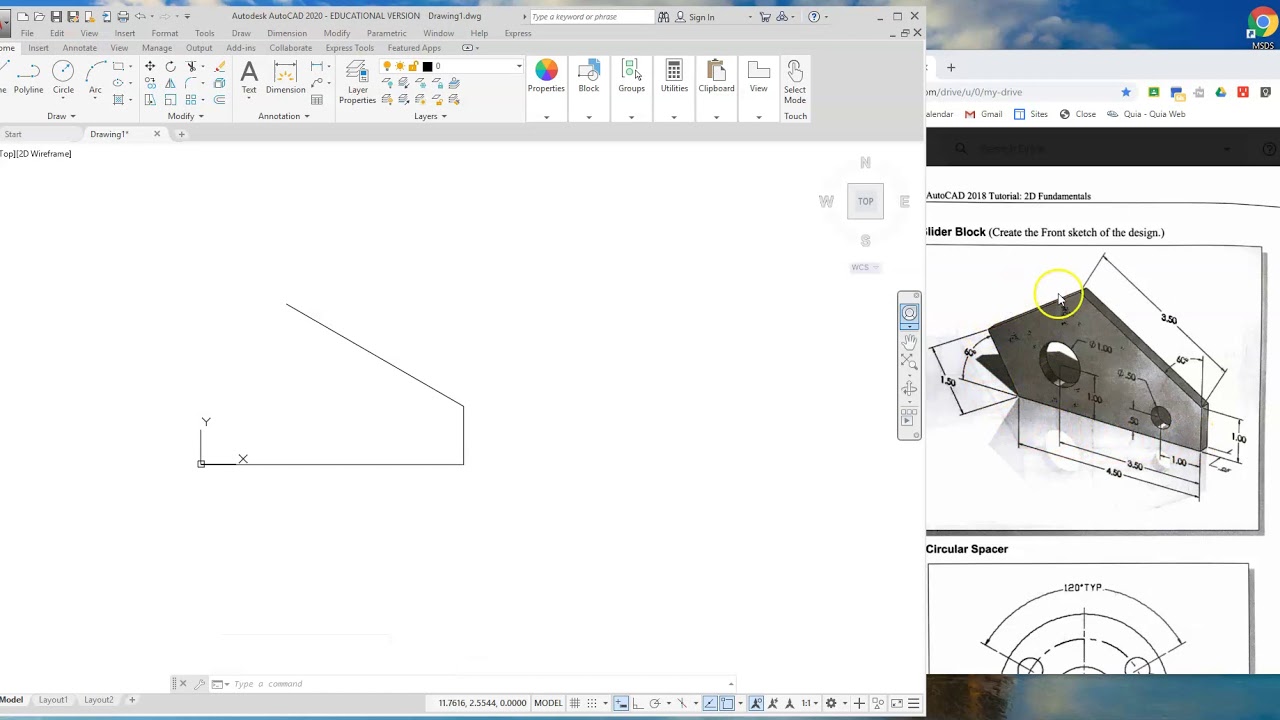Expand the Block panel dropdown arrow
The width and height of the screenshot is (1280, 720).
click(589, 117)
